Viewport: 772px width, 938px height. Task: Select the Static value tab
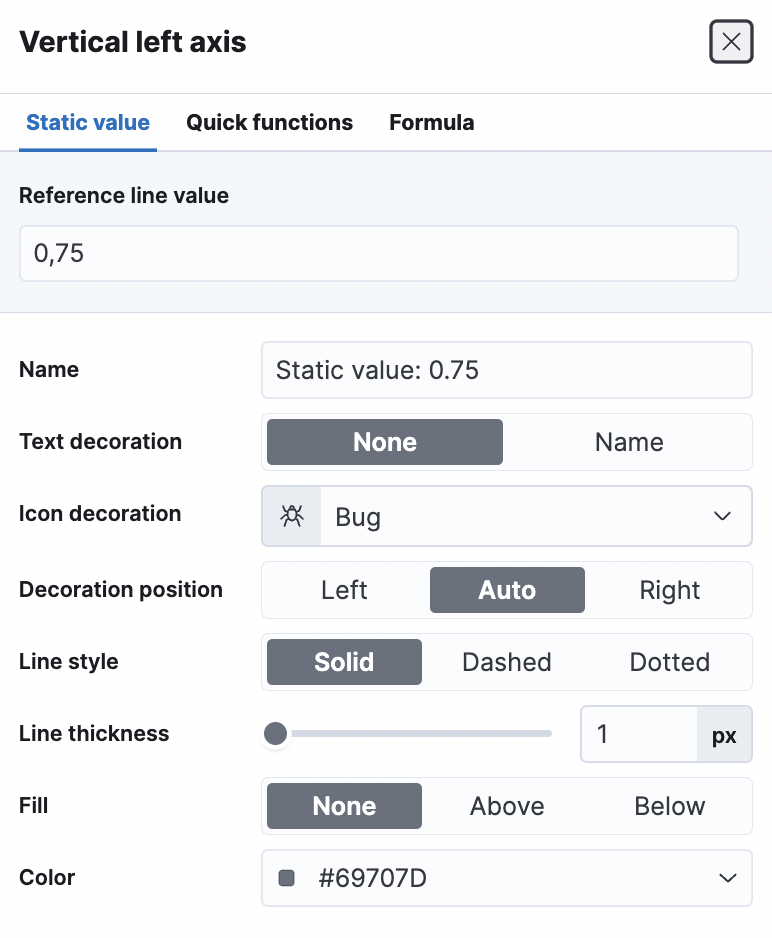point(88,123)
